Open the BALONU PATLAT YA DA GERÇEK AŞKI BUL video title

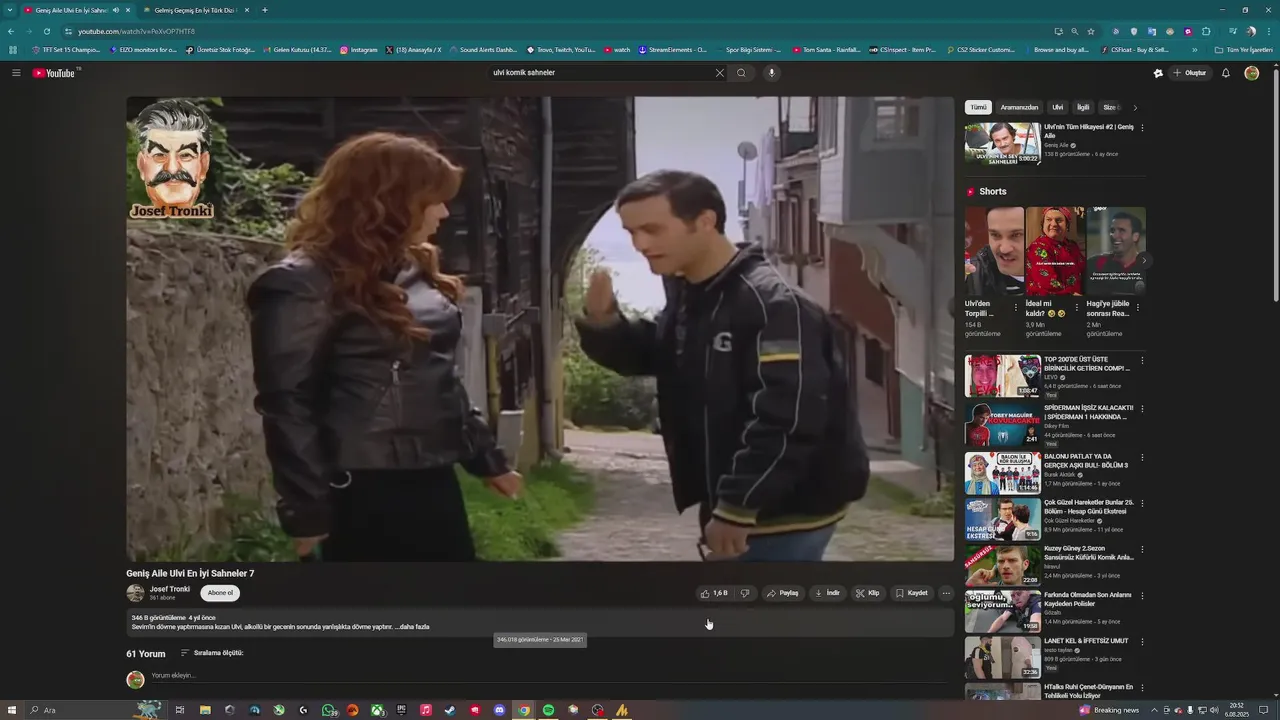click(x=1086, y=461)
